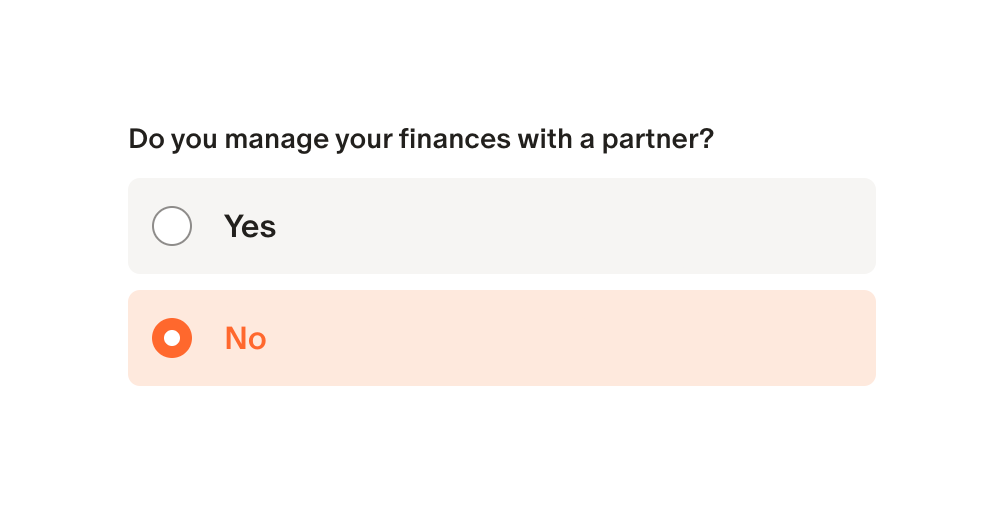Viewport: 1004px width, 514px height.
Task: Choose the highlighted No option row
Action: 502,338
